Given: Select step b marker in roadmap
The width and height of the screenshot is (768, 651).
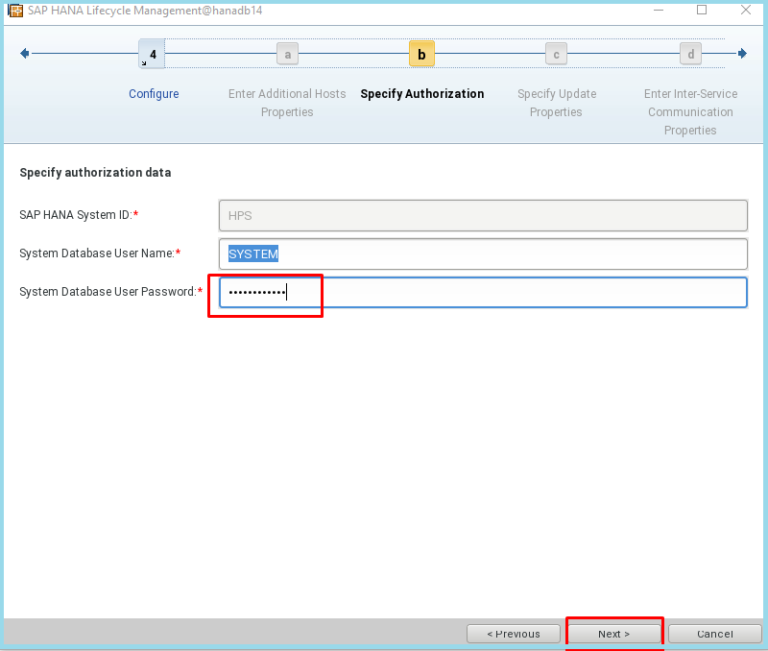Looking at the screenshot, I should click(422, 54).
